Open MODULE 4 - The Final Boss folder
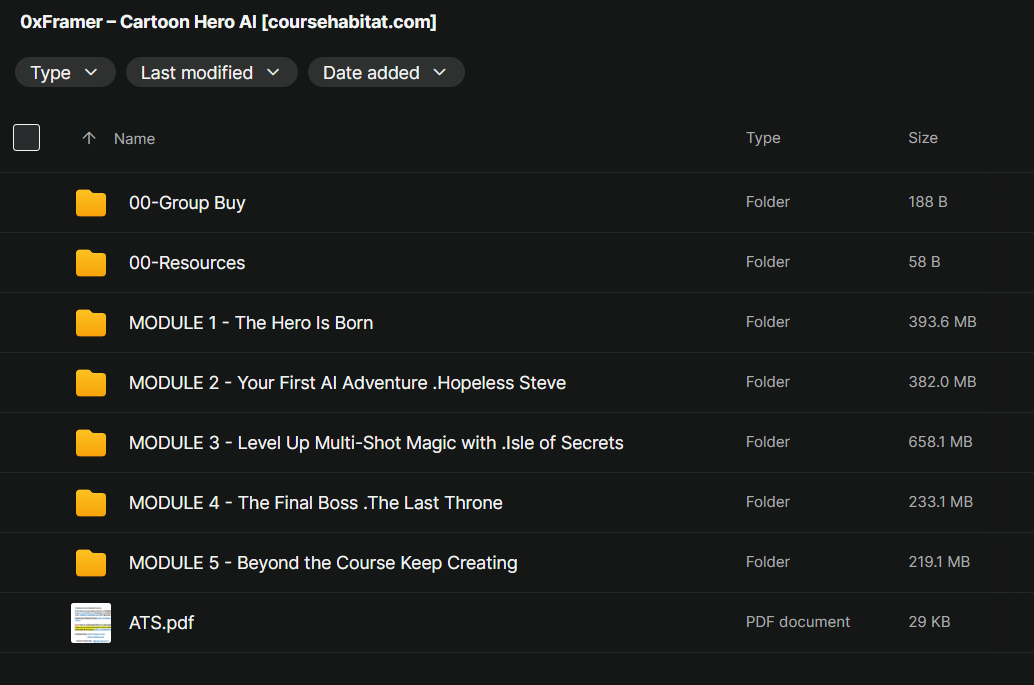 tap(315, 503)
